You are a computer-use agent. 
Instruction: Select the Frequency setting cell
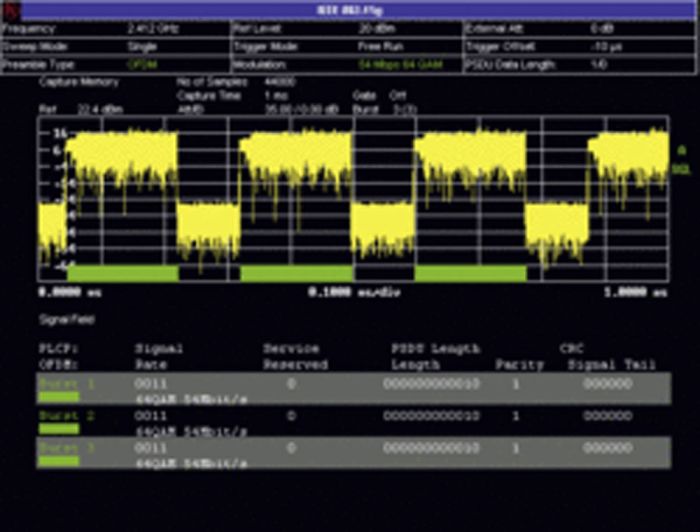tap(115, 29)
